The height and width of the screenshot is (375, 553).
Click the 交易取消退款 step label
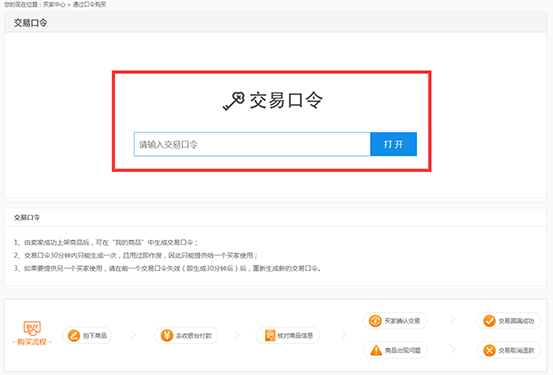(x=516, y=350)
